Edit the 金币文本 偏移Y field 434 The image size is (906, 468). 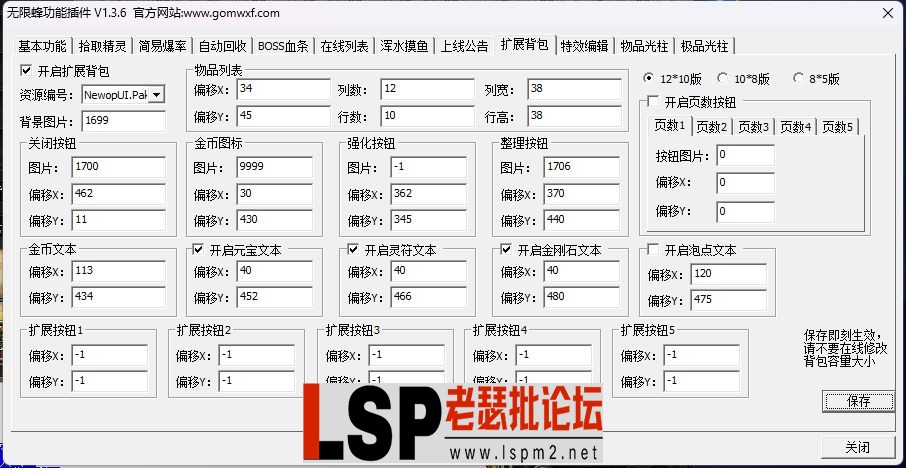[x=119, y=297]
